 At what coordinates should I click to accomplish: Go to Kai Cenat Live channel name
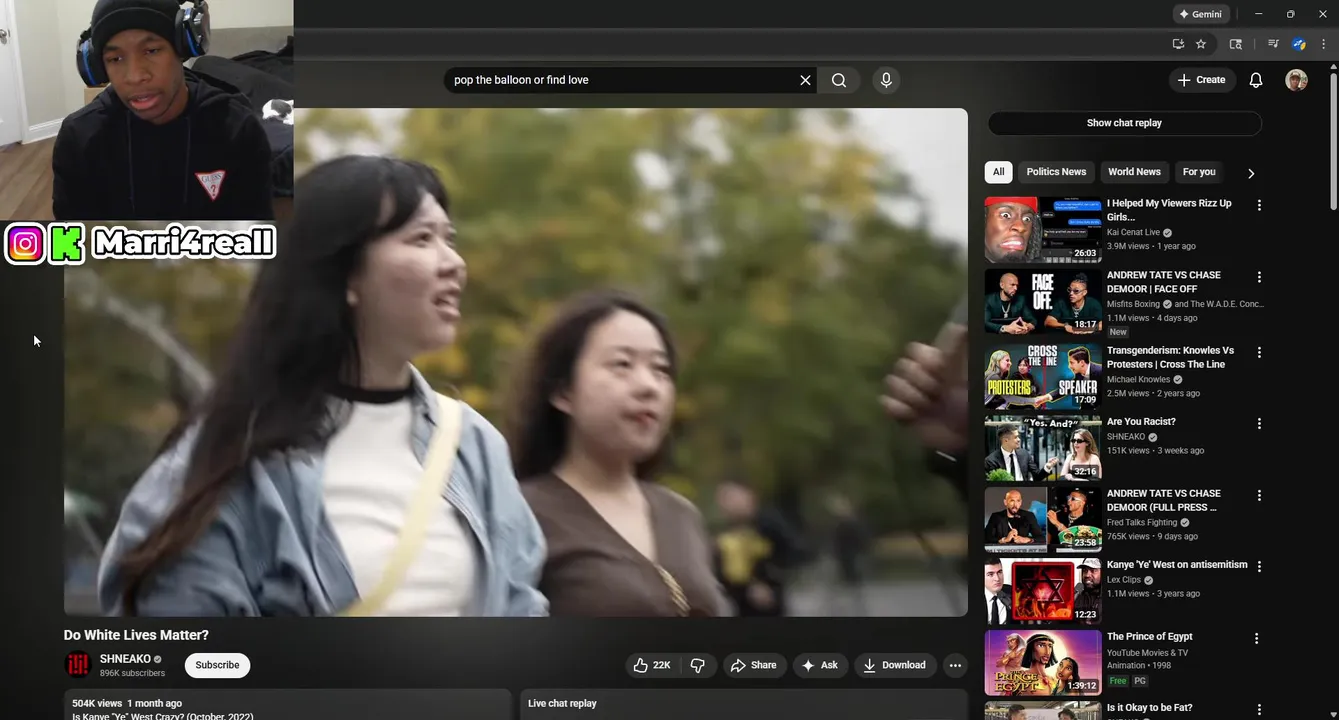[1133, 232]
